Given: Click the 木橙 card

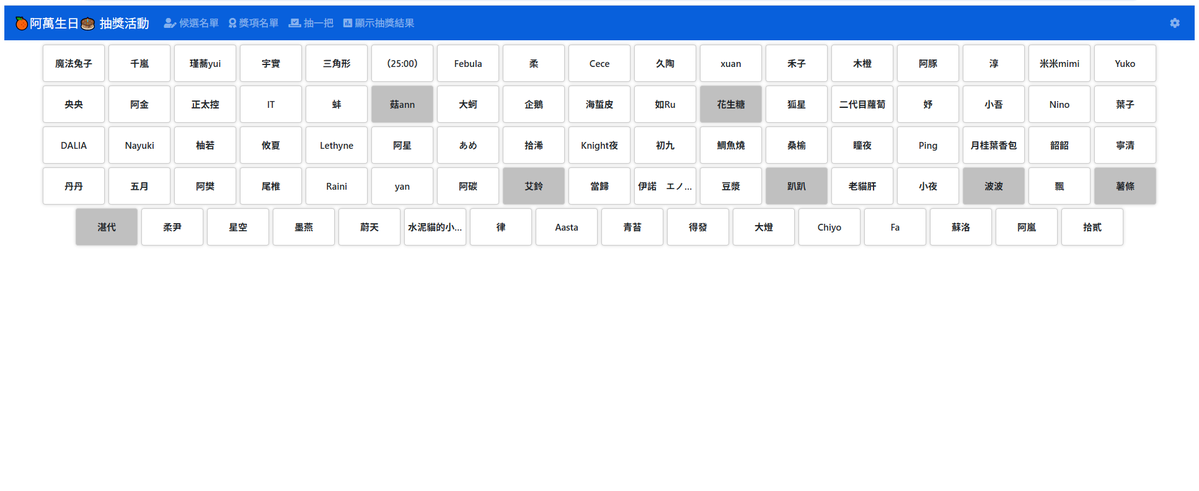Looking at the screenshot, I should (863, 63).
